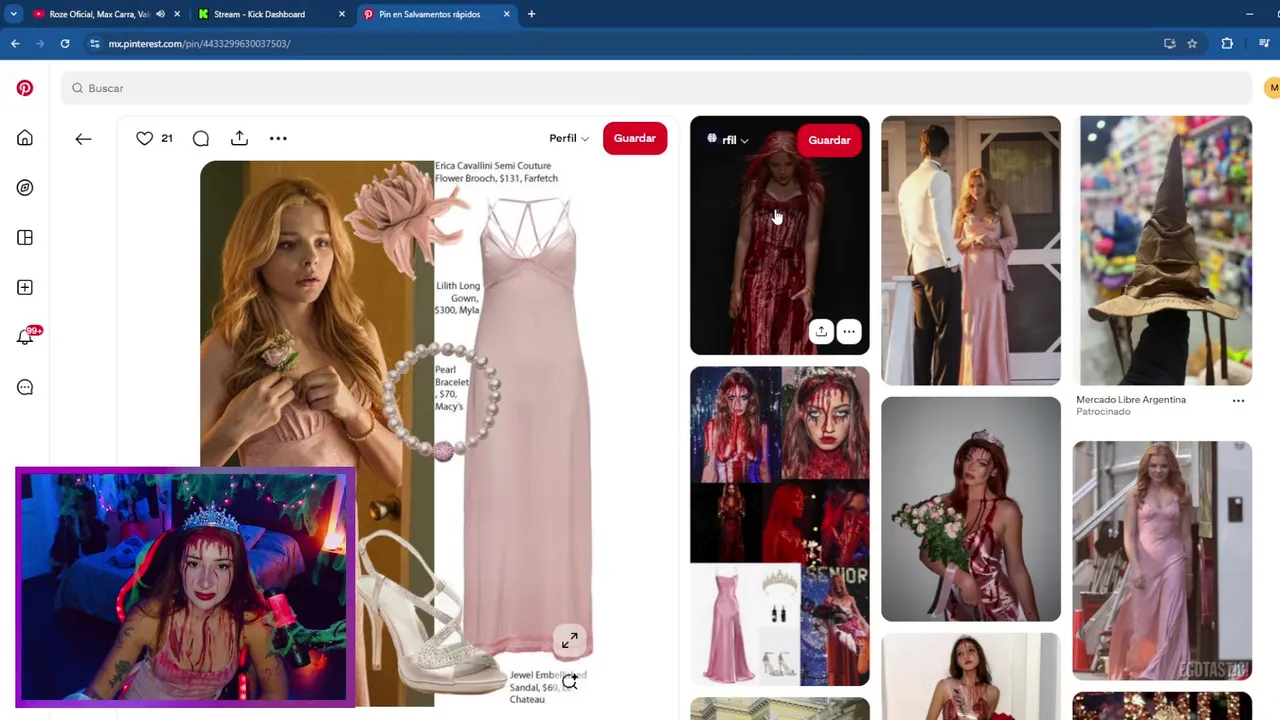Select Pin en Salvamentos rápidos tab

[x=429, y=14]
